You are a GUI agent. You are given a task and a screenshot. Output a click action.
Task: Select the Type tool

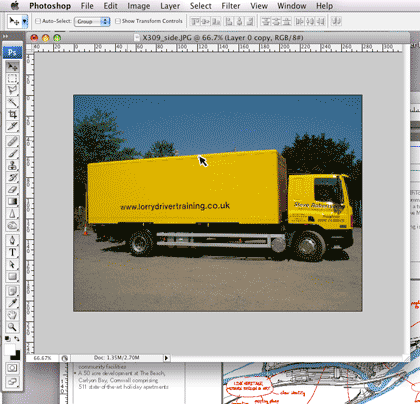pyautogui.click(x=13, y=252)
